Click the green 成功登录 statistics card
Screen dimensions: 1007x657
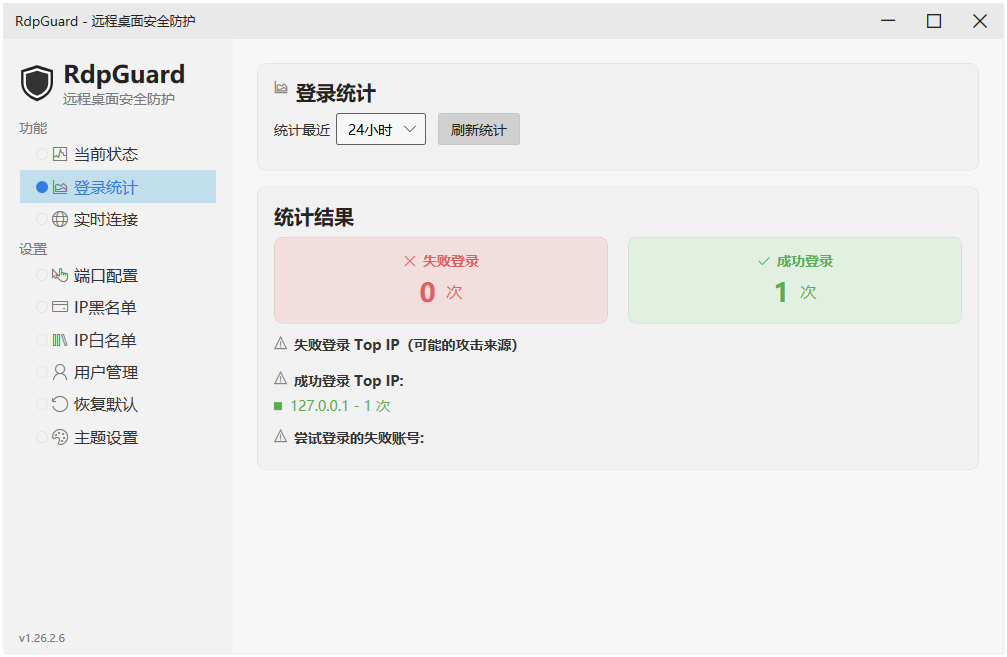coord(794,280)
